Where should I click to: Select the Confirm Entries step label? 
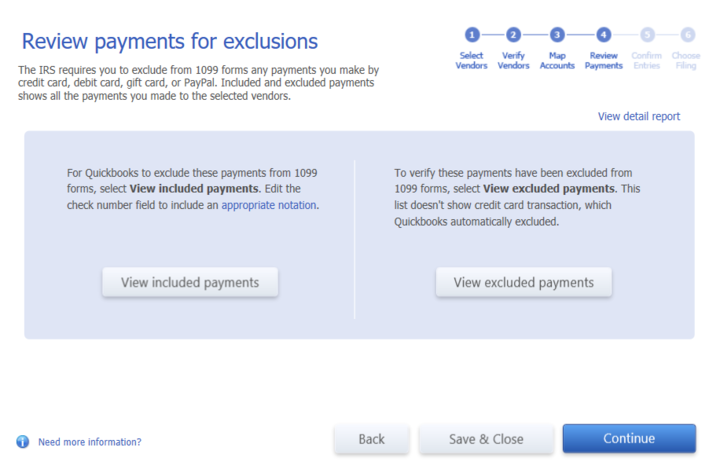tap(647, 60)
